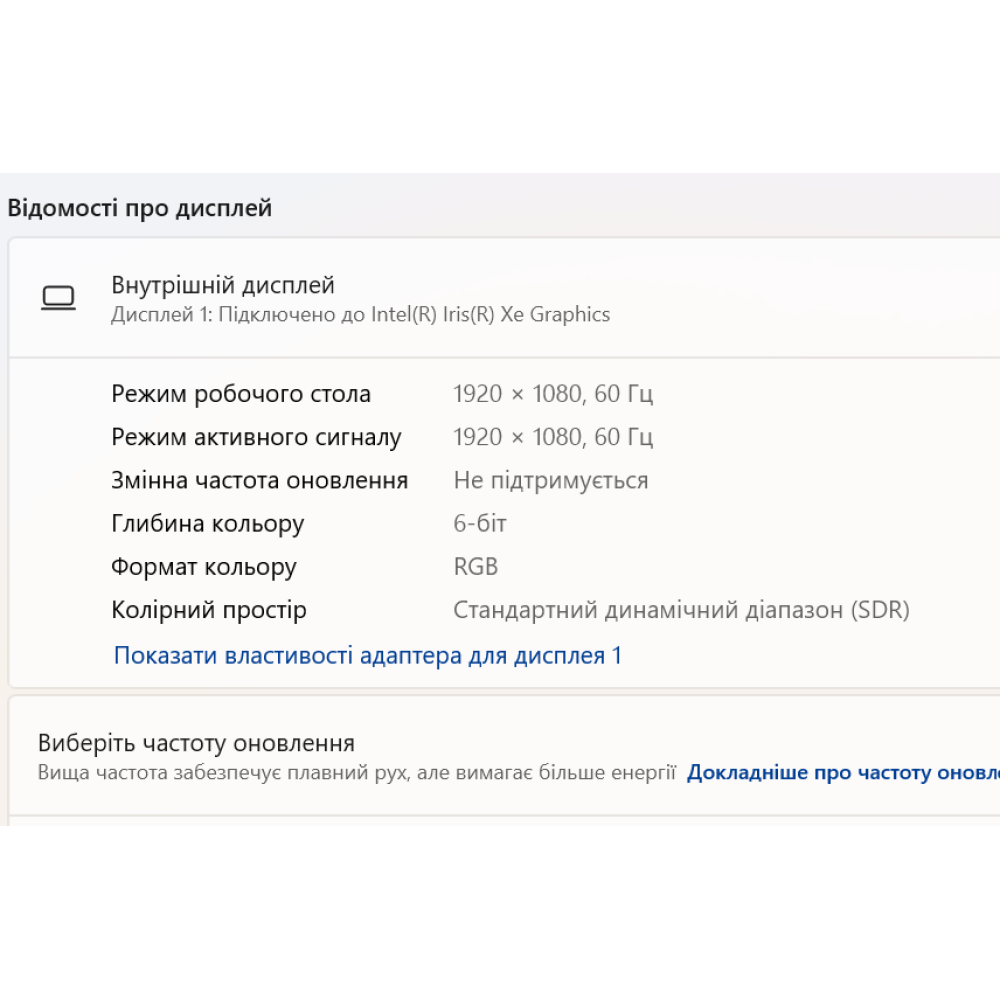Click the Відомості про дисплей section heading
Image resolution: width=1000 pixels, height=1000 pixels.
pyautogui.click(x=140, y=208)
